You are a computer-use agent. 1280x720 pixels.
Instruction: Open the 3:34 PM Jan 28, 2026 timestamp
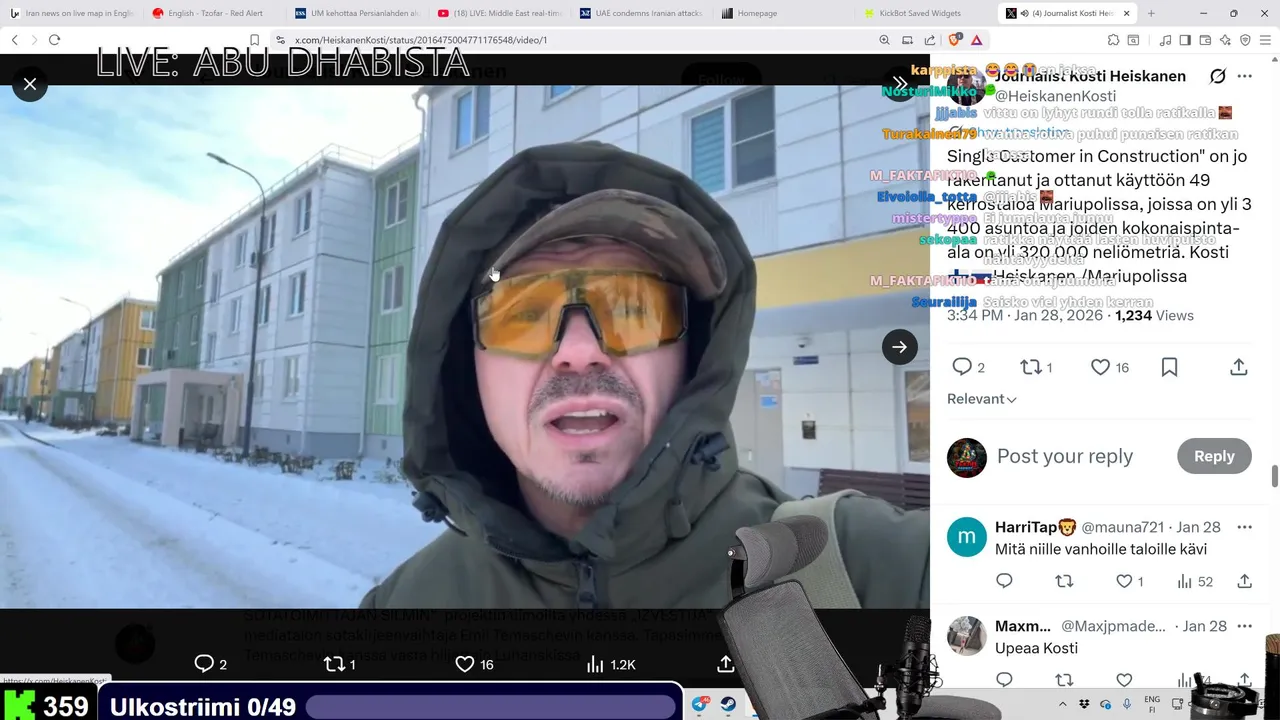click(x=1025, y=315)
